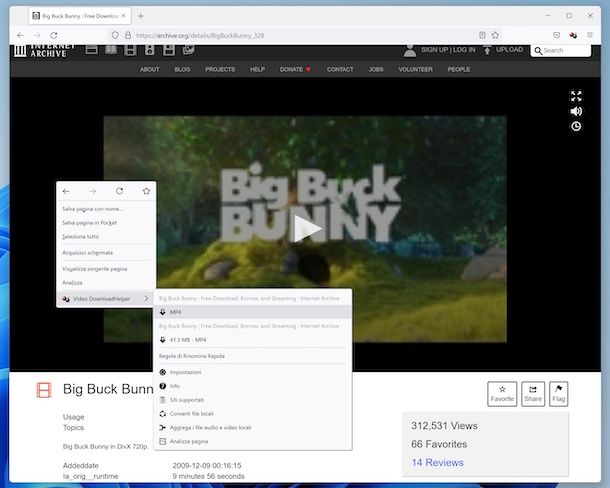Open the VOLUNTEER nav link
610x488 pixels.
(415, 69)
